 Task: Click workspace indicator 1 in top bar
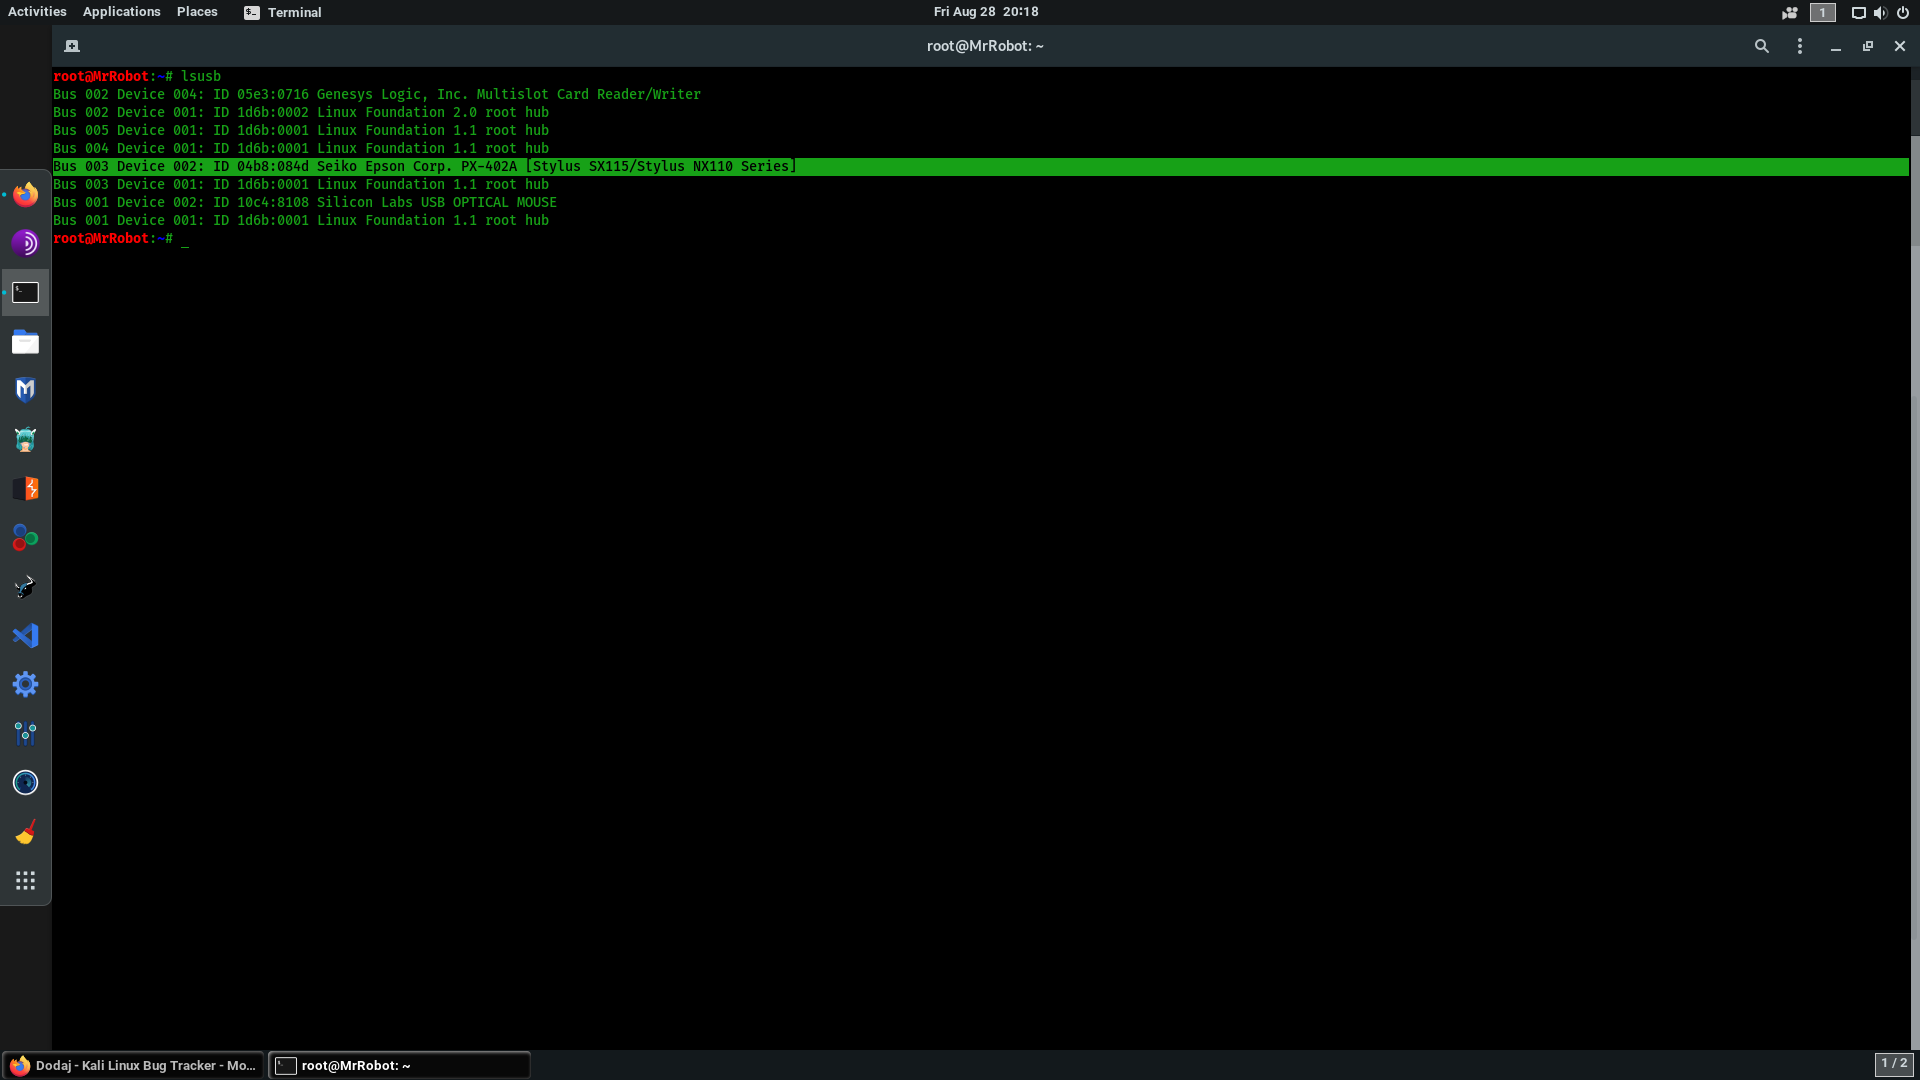(x=1822, y=13)
